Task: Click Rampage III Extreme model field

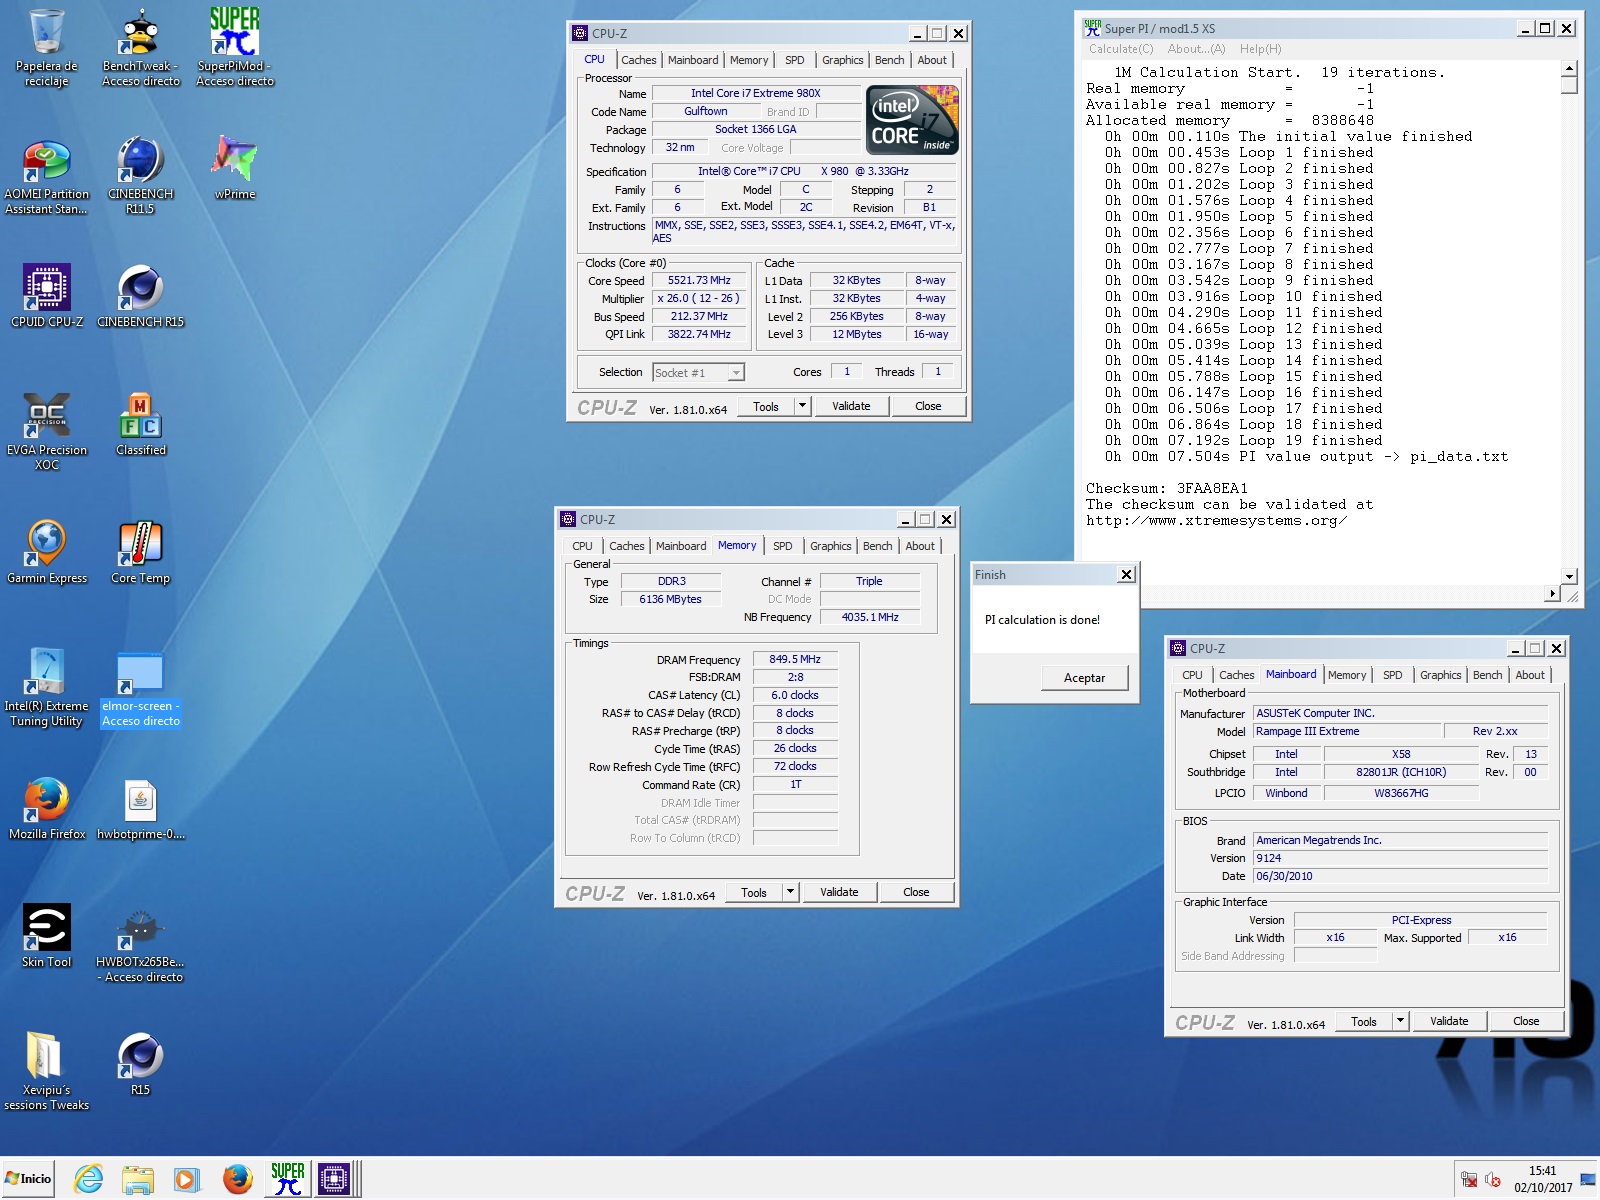Action: (x=1347, y=732)
